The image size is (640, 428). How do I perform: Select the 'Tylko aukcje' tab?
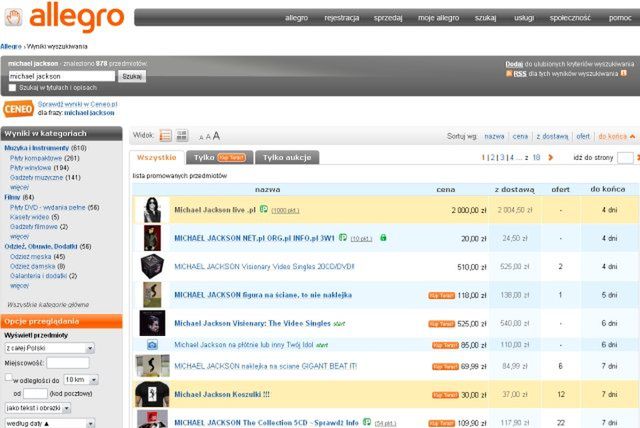[x=287, y=157]
